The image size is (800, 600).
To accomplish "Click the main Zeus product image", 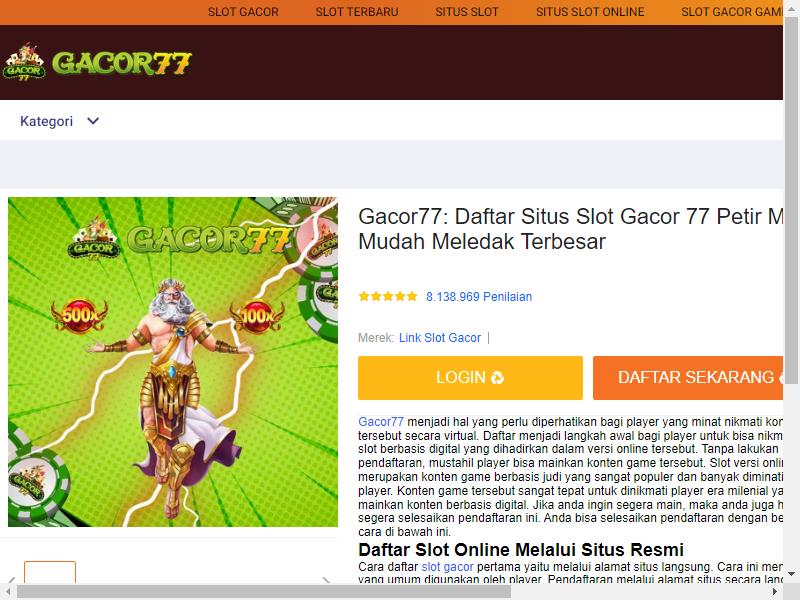I will coord(173,362).
